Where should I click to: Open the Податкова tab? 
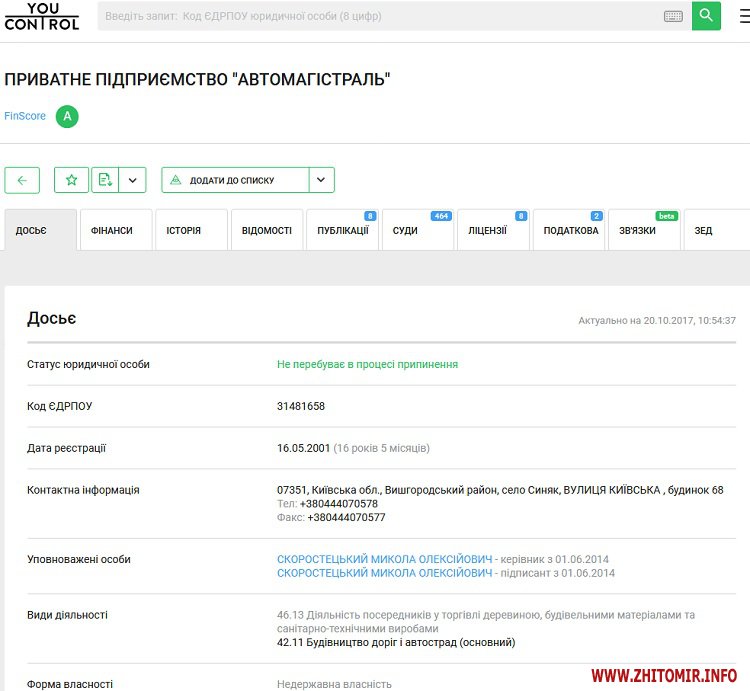pyautogui.click(x=570, y=230)
